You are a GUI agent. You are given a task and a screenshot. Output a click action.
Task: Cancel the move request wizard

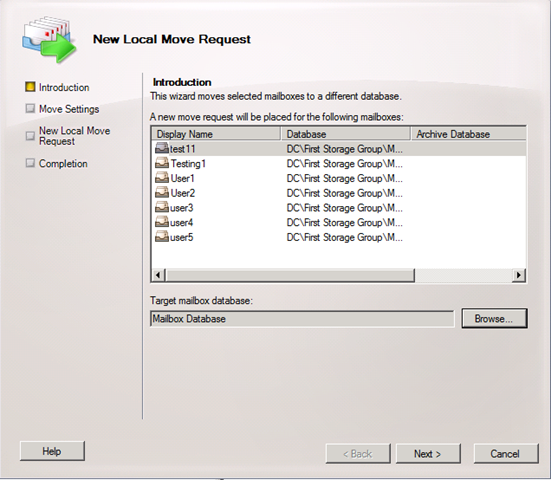pyautogui.click(x=506, y=454)
